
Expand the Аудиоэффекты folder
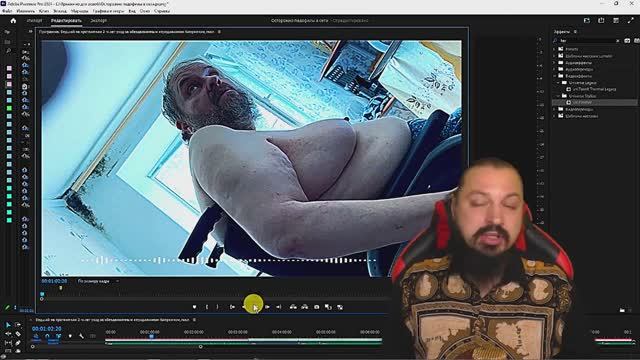[555, 63]
